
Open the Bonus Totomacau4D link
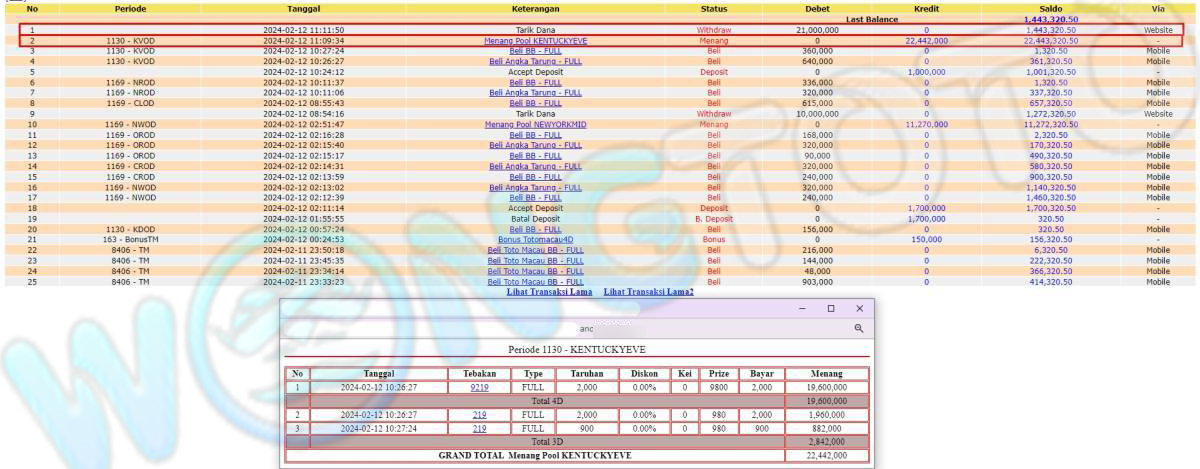pyautogui.click(x=535, y=240)
